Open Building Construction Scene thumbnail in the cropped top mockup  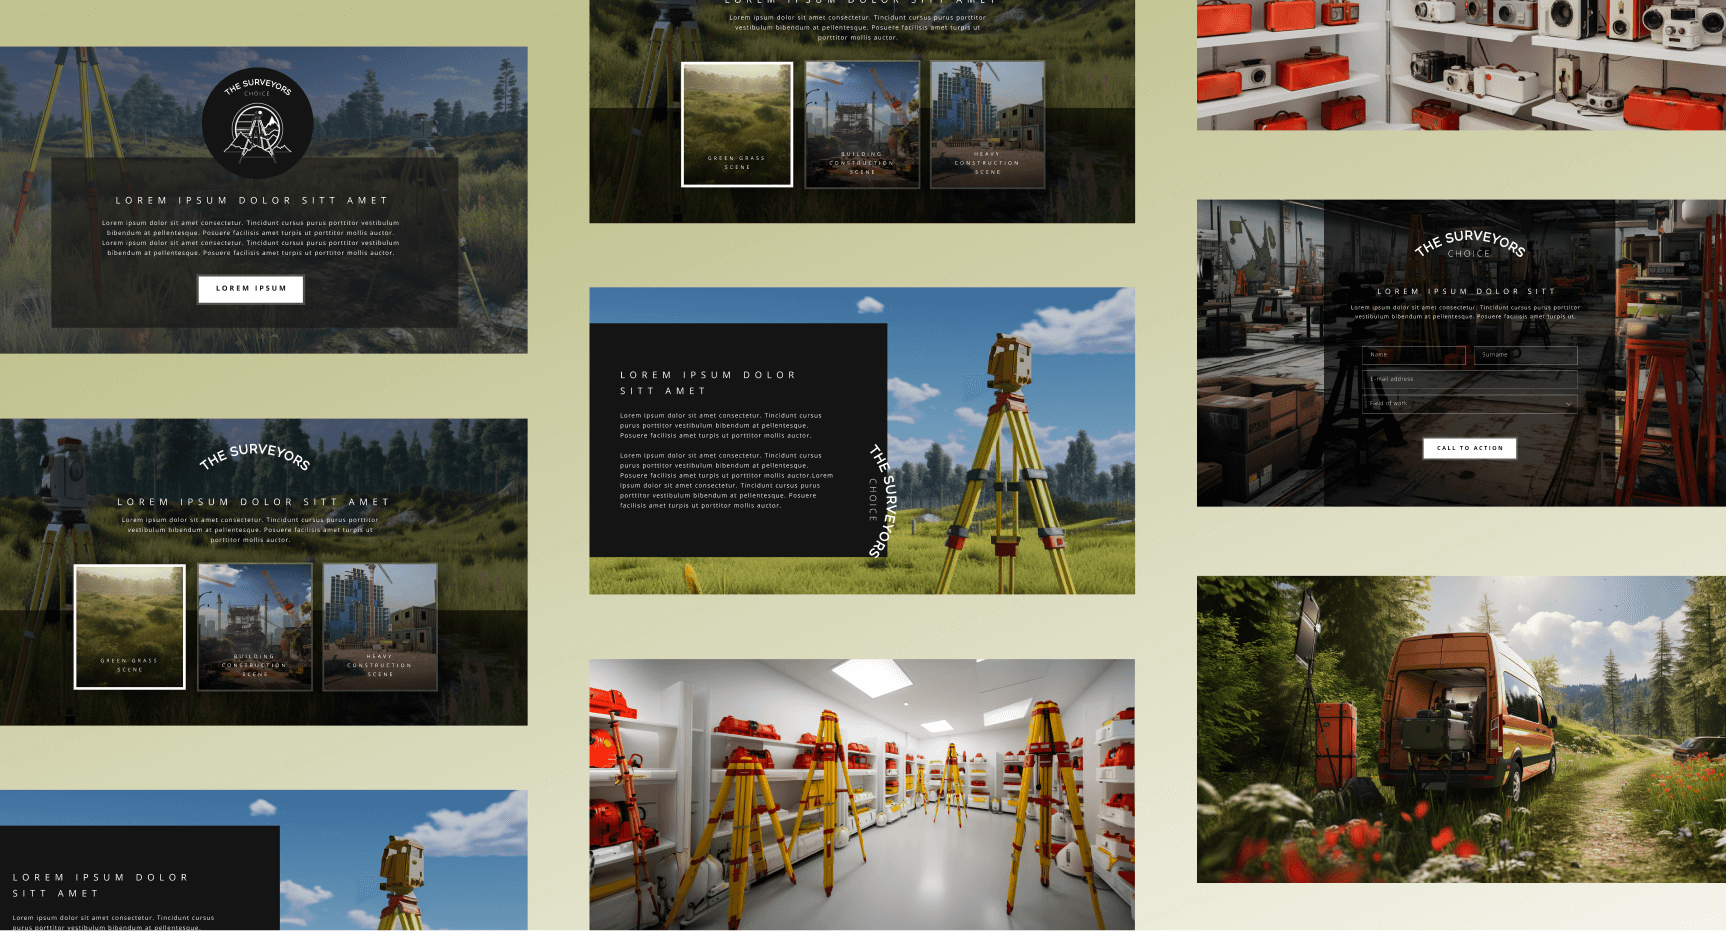point(862,124)
